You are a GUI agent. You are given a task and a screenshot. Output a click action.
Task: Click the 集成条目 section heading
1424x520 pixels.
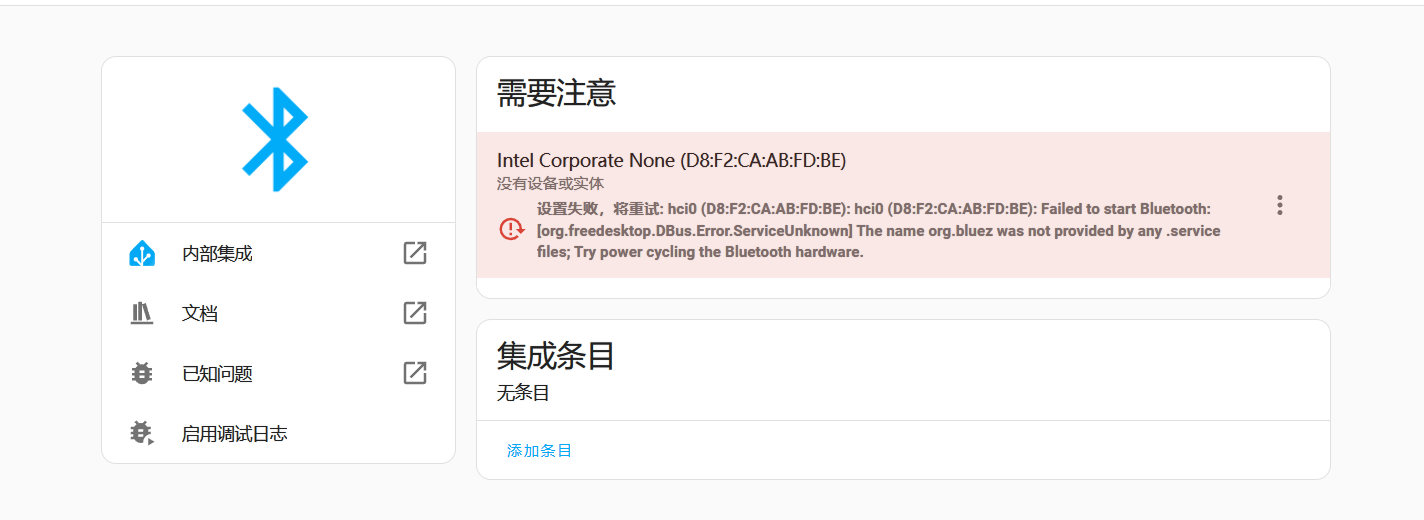point(557,356)
